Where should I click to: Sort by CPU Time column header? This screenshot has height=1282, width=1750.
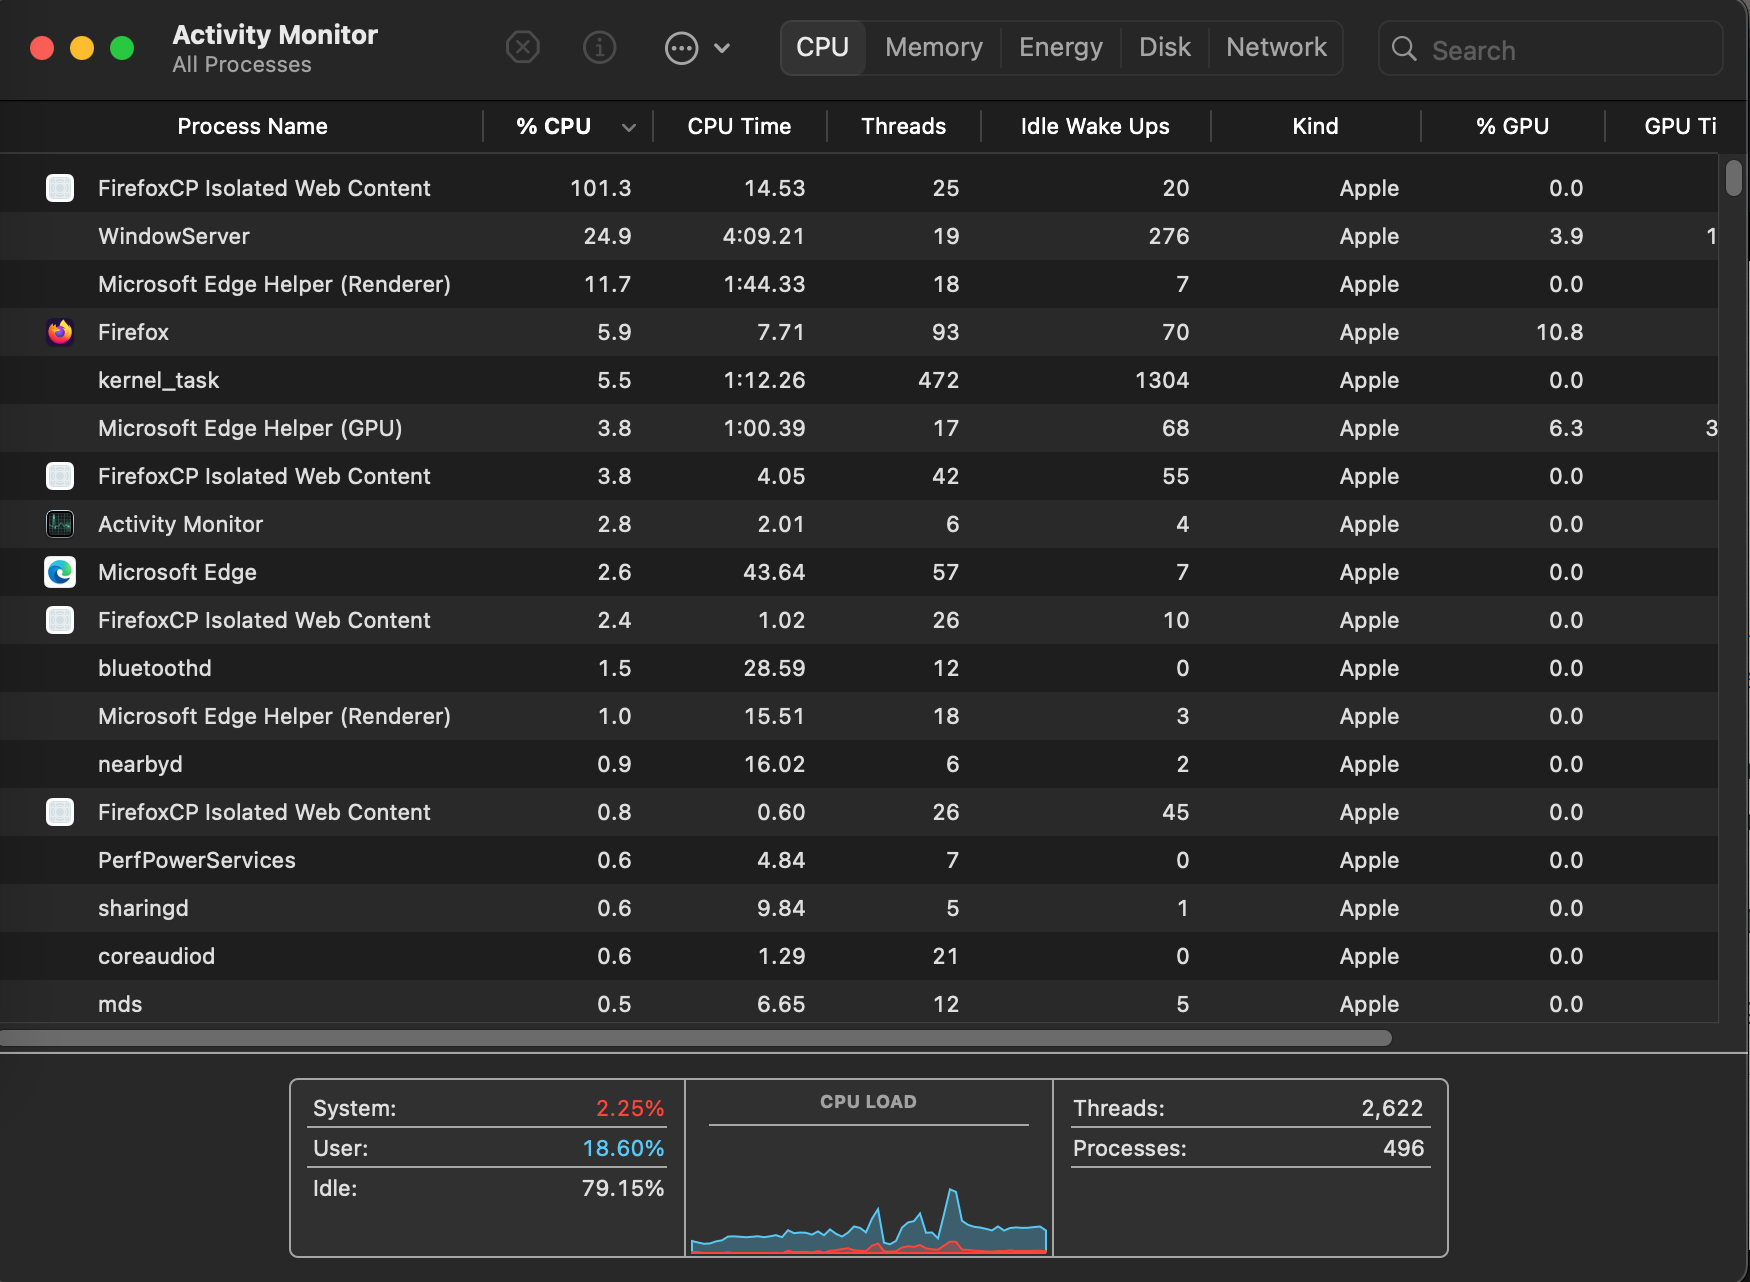(x=739, y=126)
